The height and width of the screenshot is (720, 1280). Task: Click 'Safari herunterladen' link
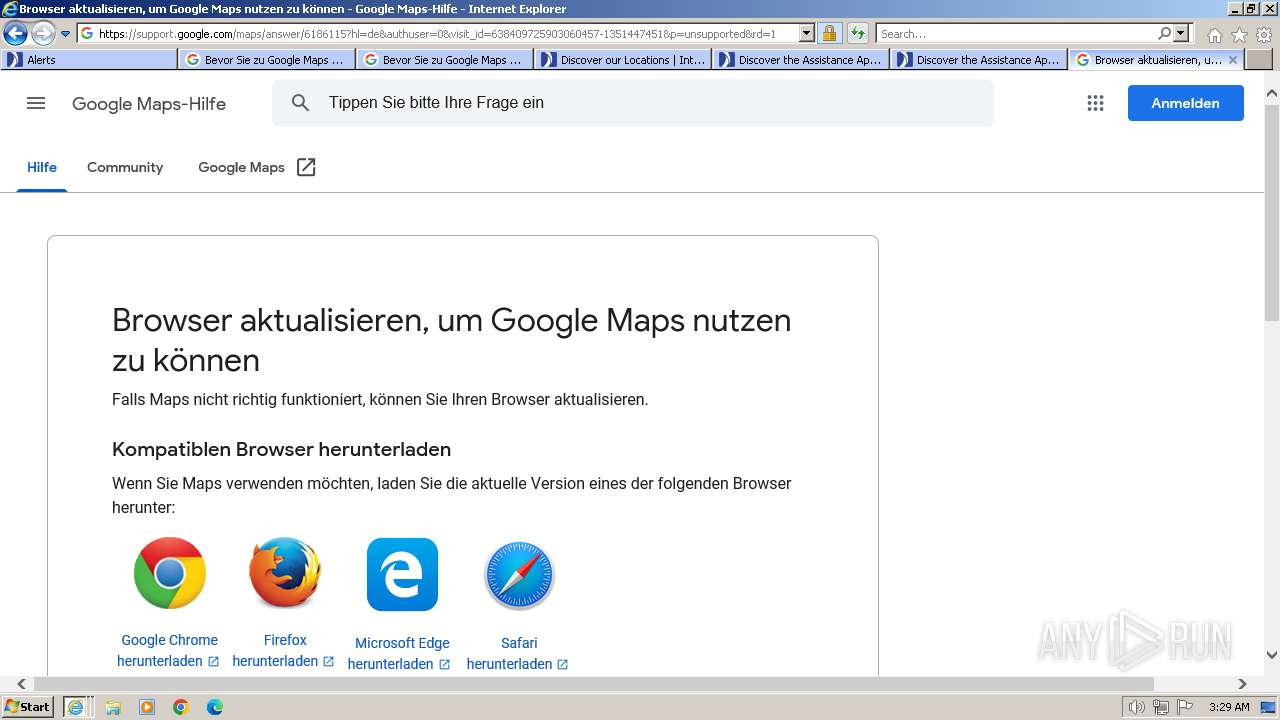[518, 653]
